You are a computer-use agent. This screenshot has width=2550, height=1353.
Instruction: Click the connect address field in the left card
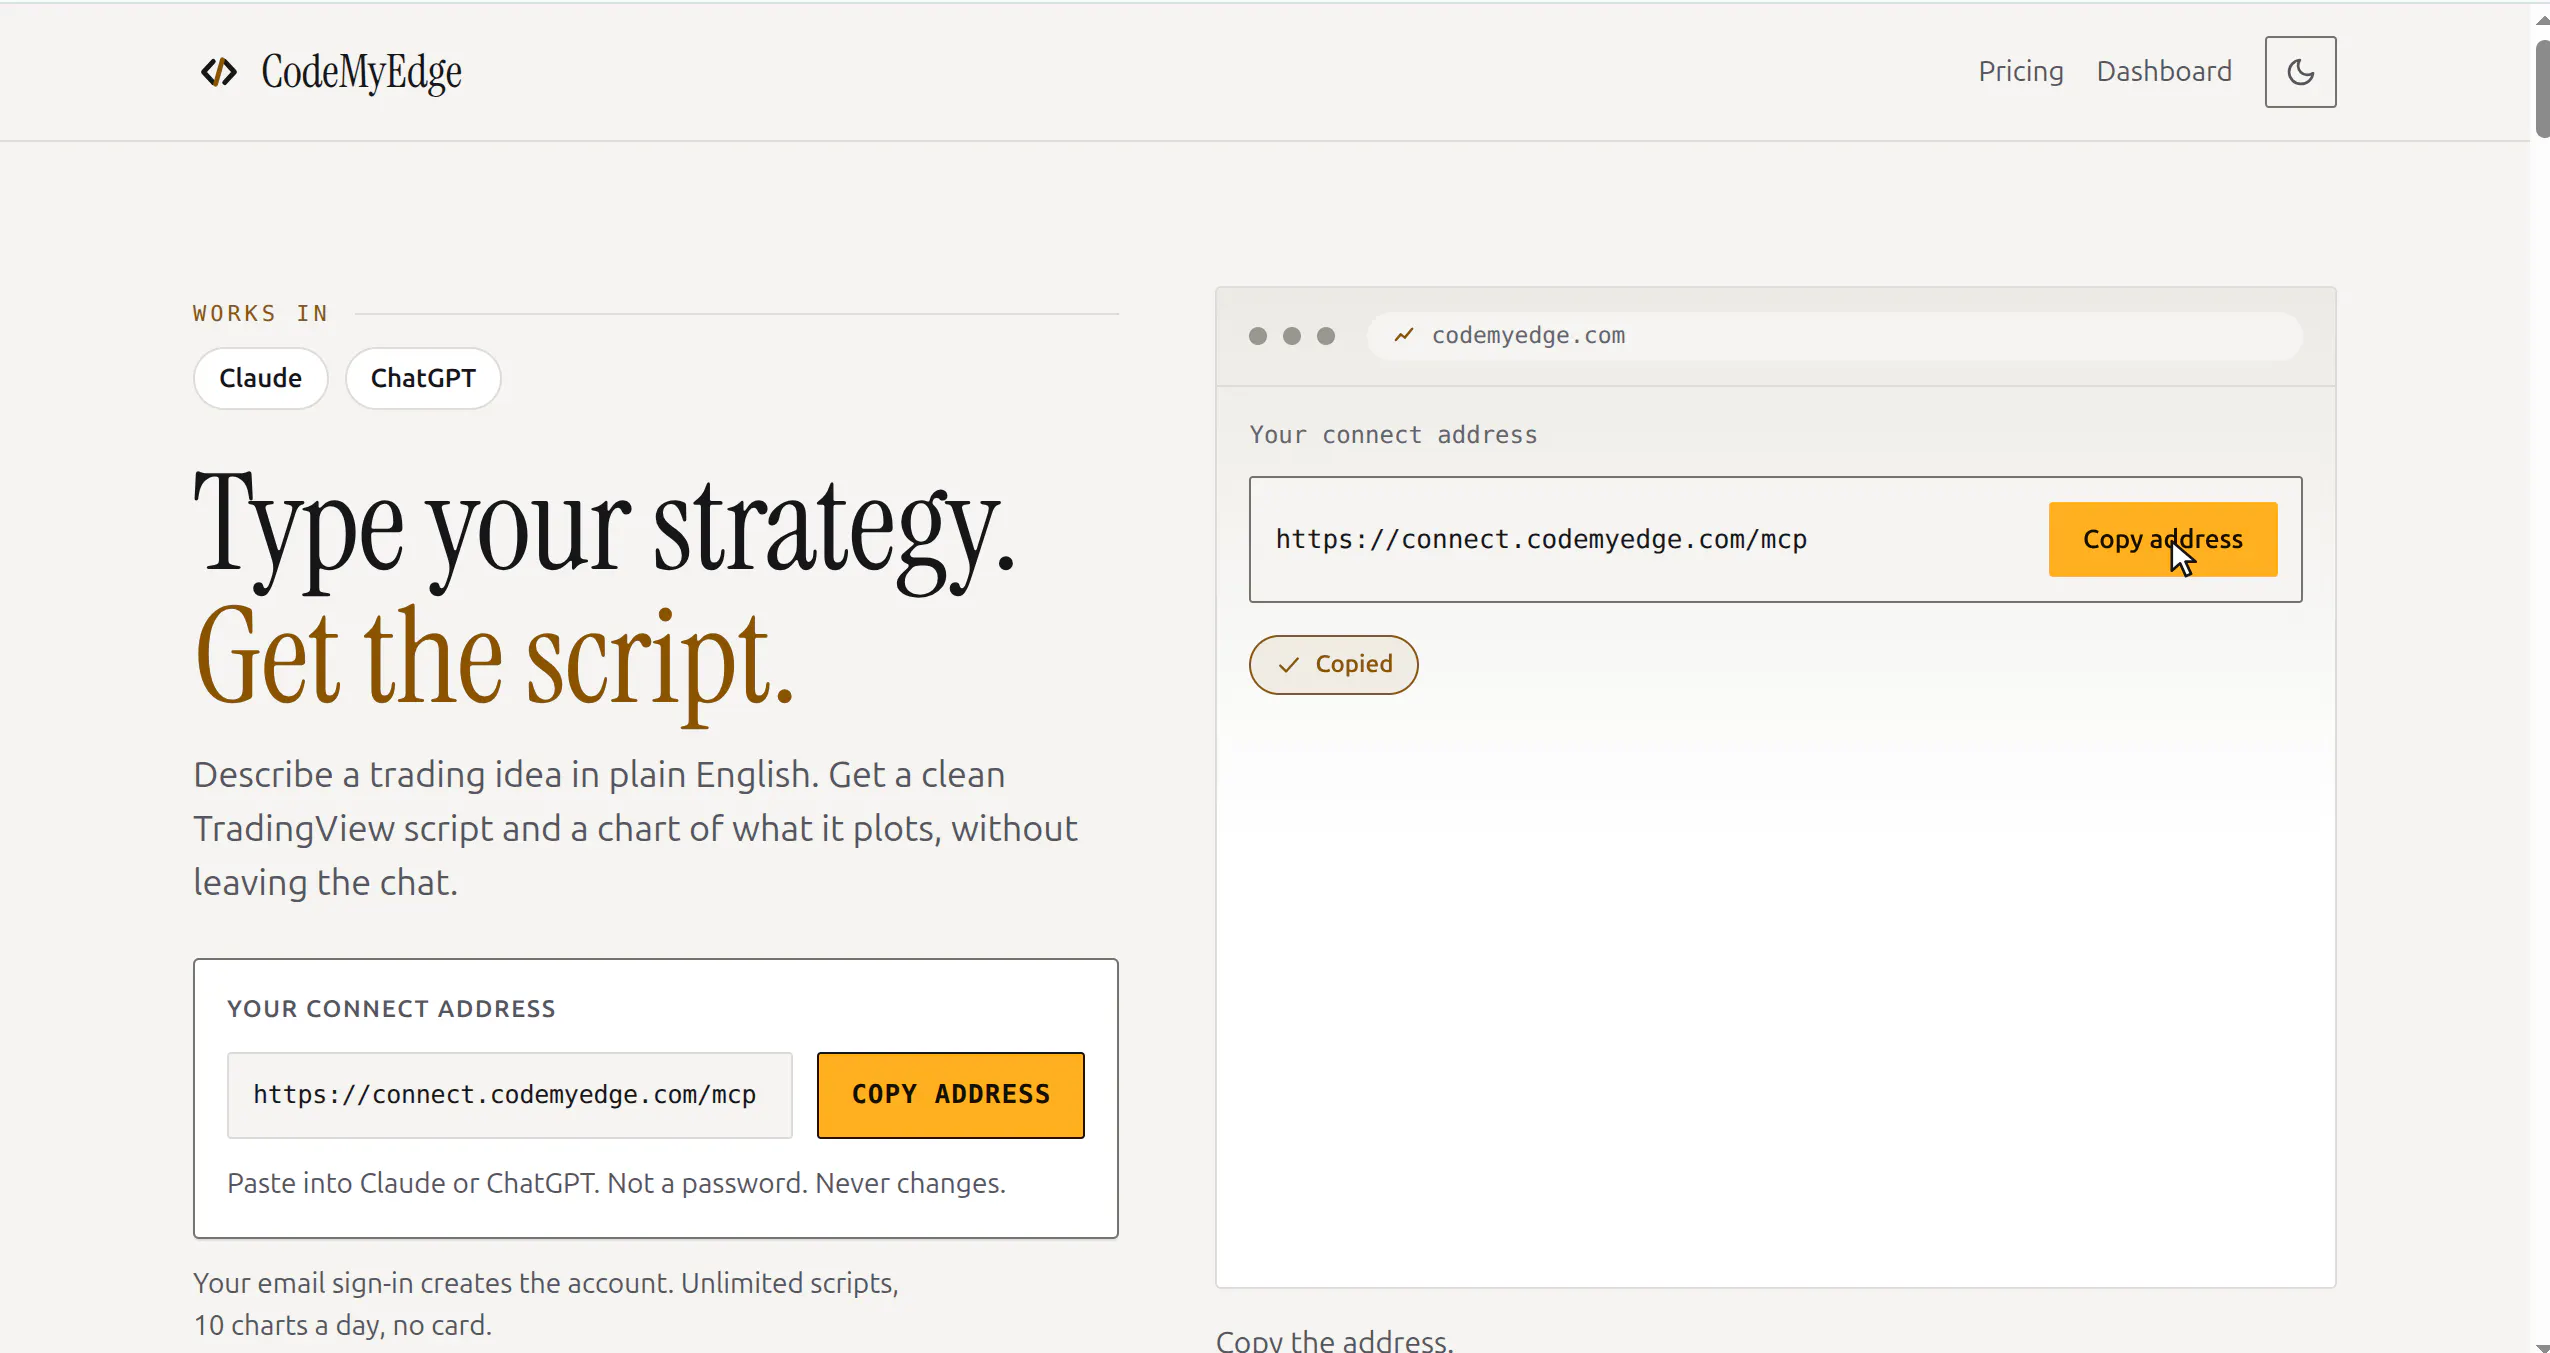point(509,1094)
